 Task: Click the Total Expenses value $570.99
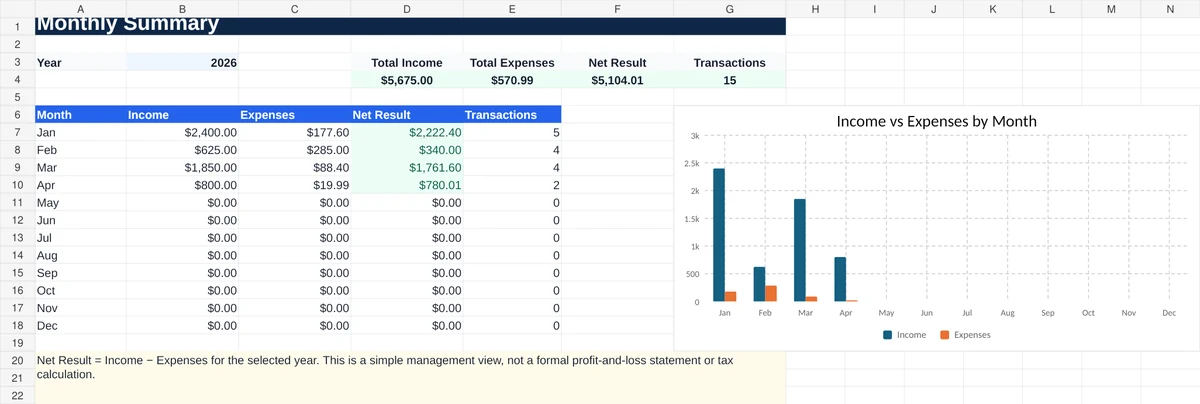click(512, 80)
